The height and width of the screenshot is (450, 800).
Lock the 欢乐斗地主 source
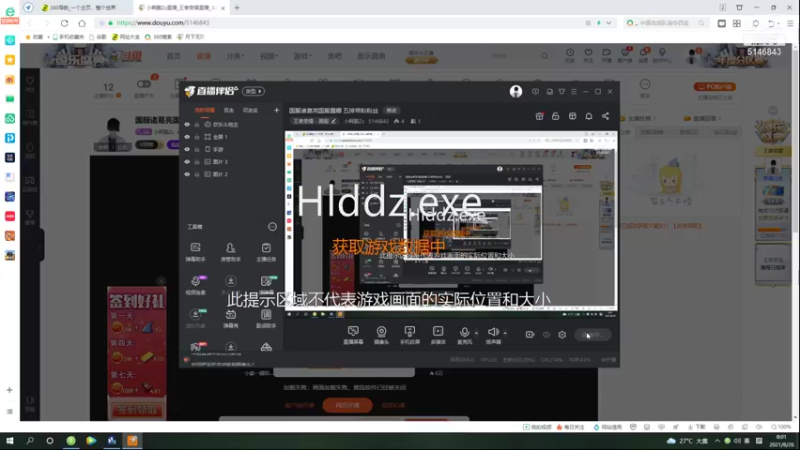[x=197, y=124]
